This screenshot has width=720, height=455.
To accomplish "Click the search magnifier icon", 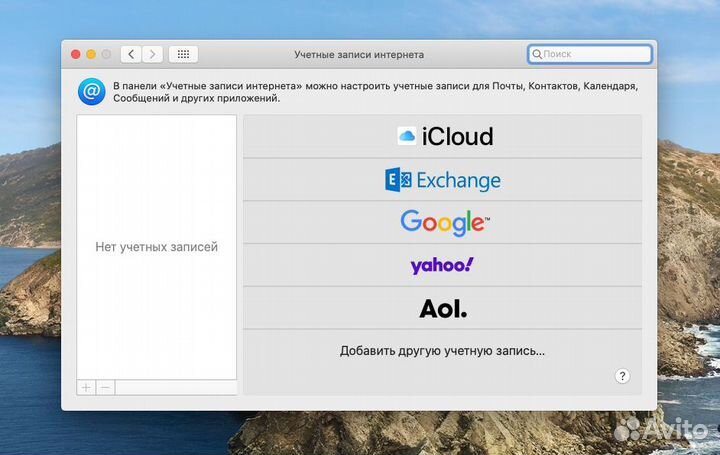I will [537, 54].
